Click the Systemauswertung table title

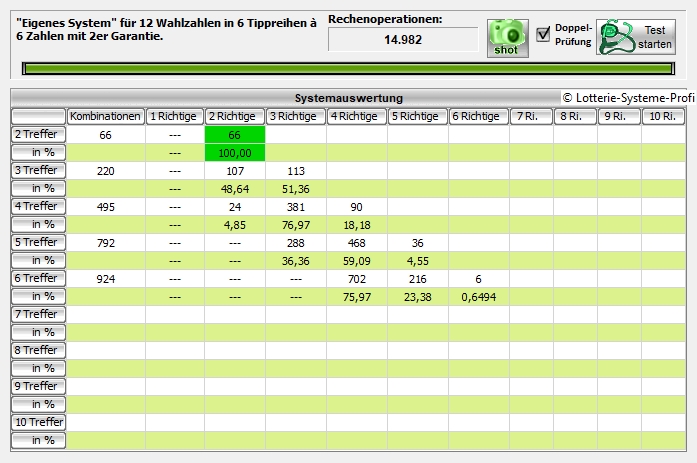click(x=348, y=98)
